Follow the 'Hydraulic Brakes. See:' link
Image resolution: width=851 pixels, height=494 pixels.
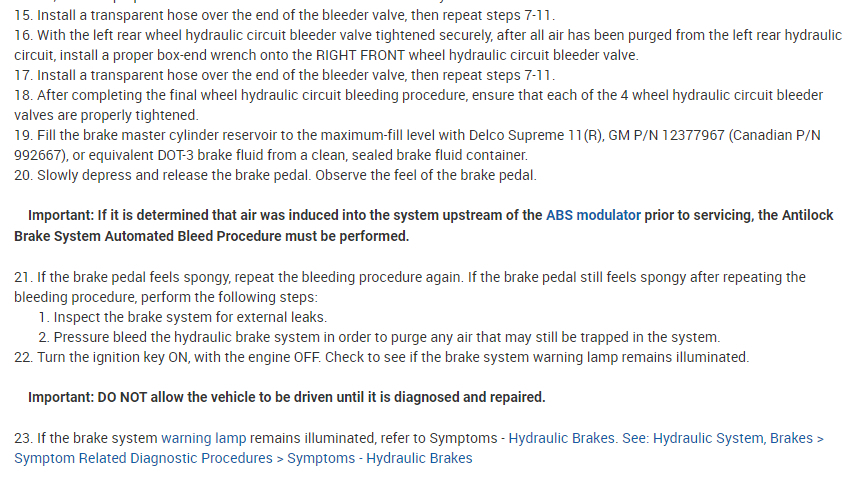(x=562, y=438)
